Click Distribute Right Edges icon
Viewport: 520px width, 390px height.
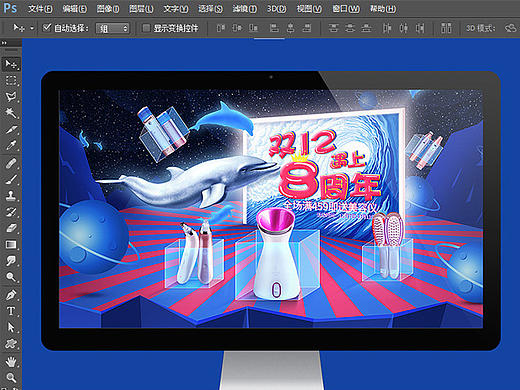coord(420,28)
